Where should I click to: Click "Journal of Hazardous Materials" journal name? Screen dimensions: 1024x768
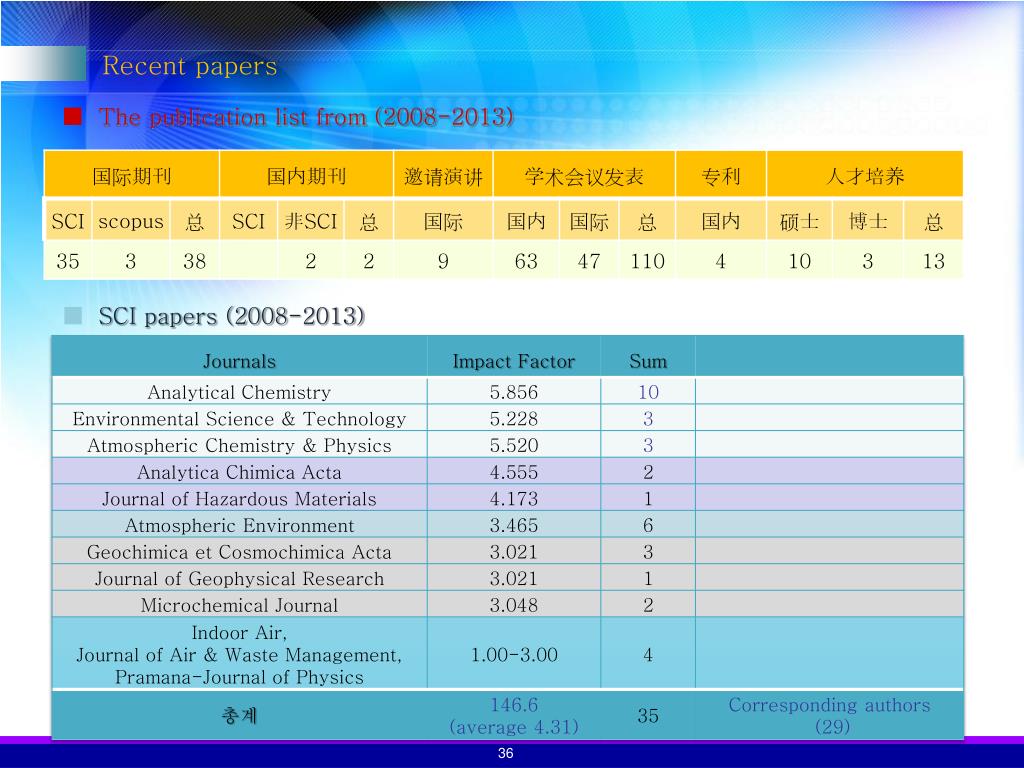click(x=240, y=499)
